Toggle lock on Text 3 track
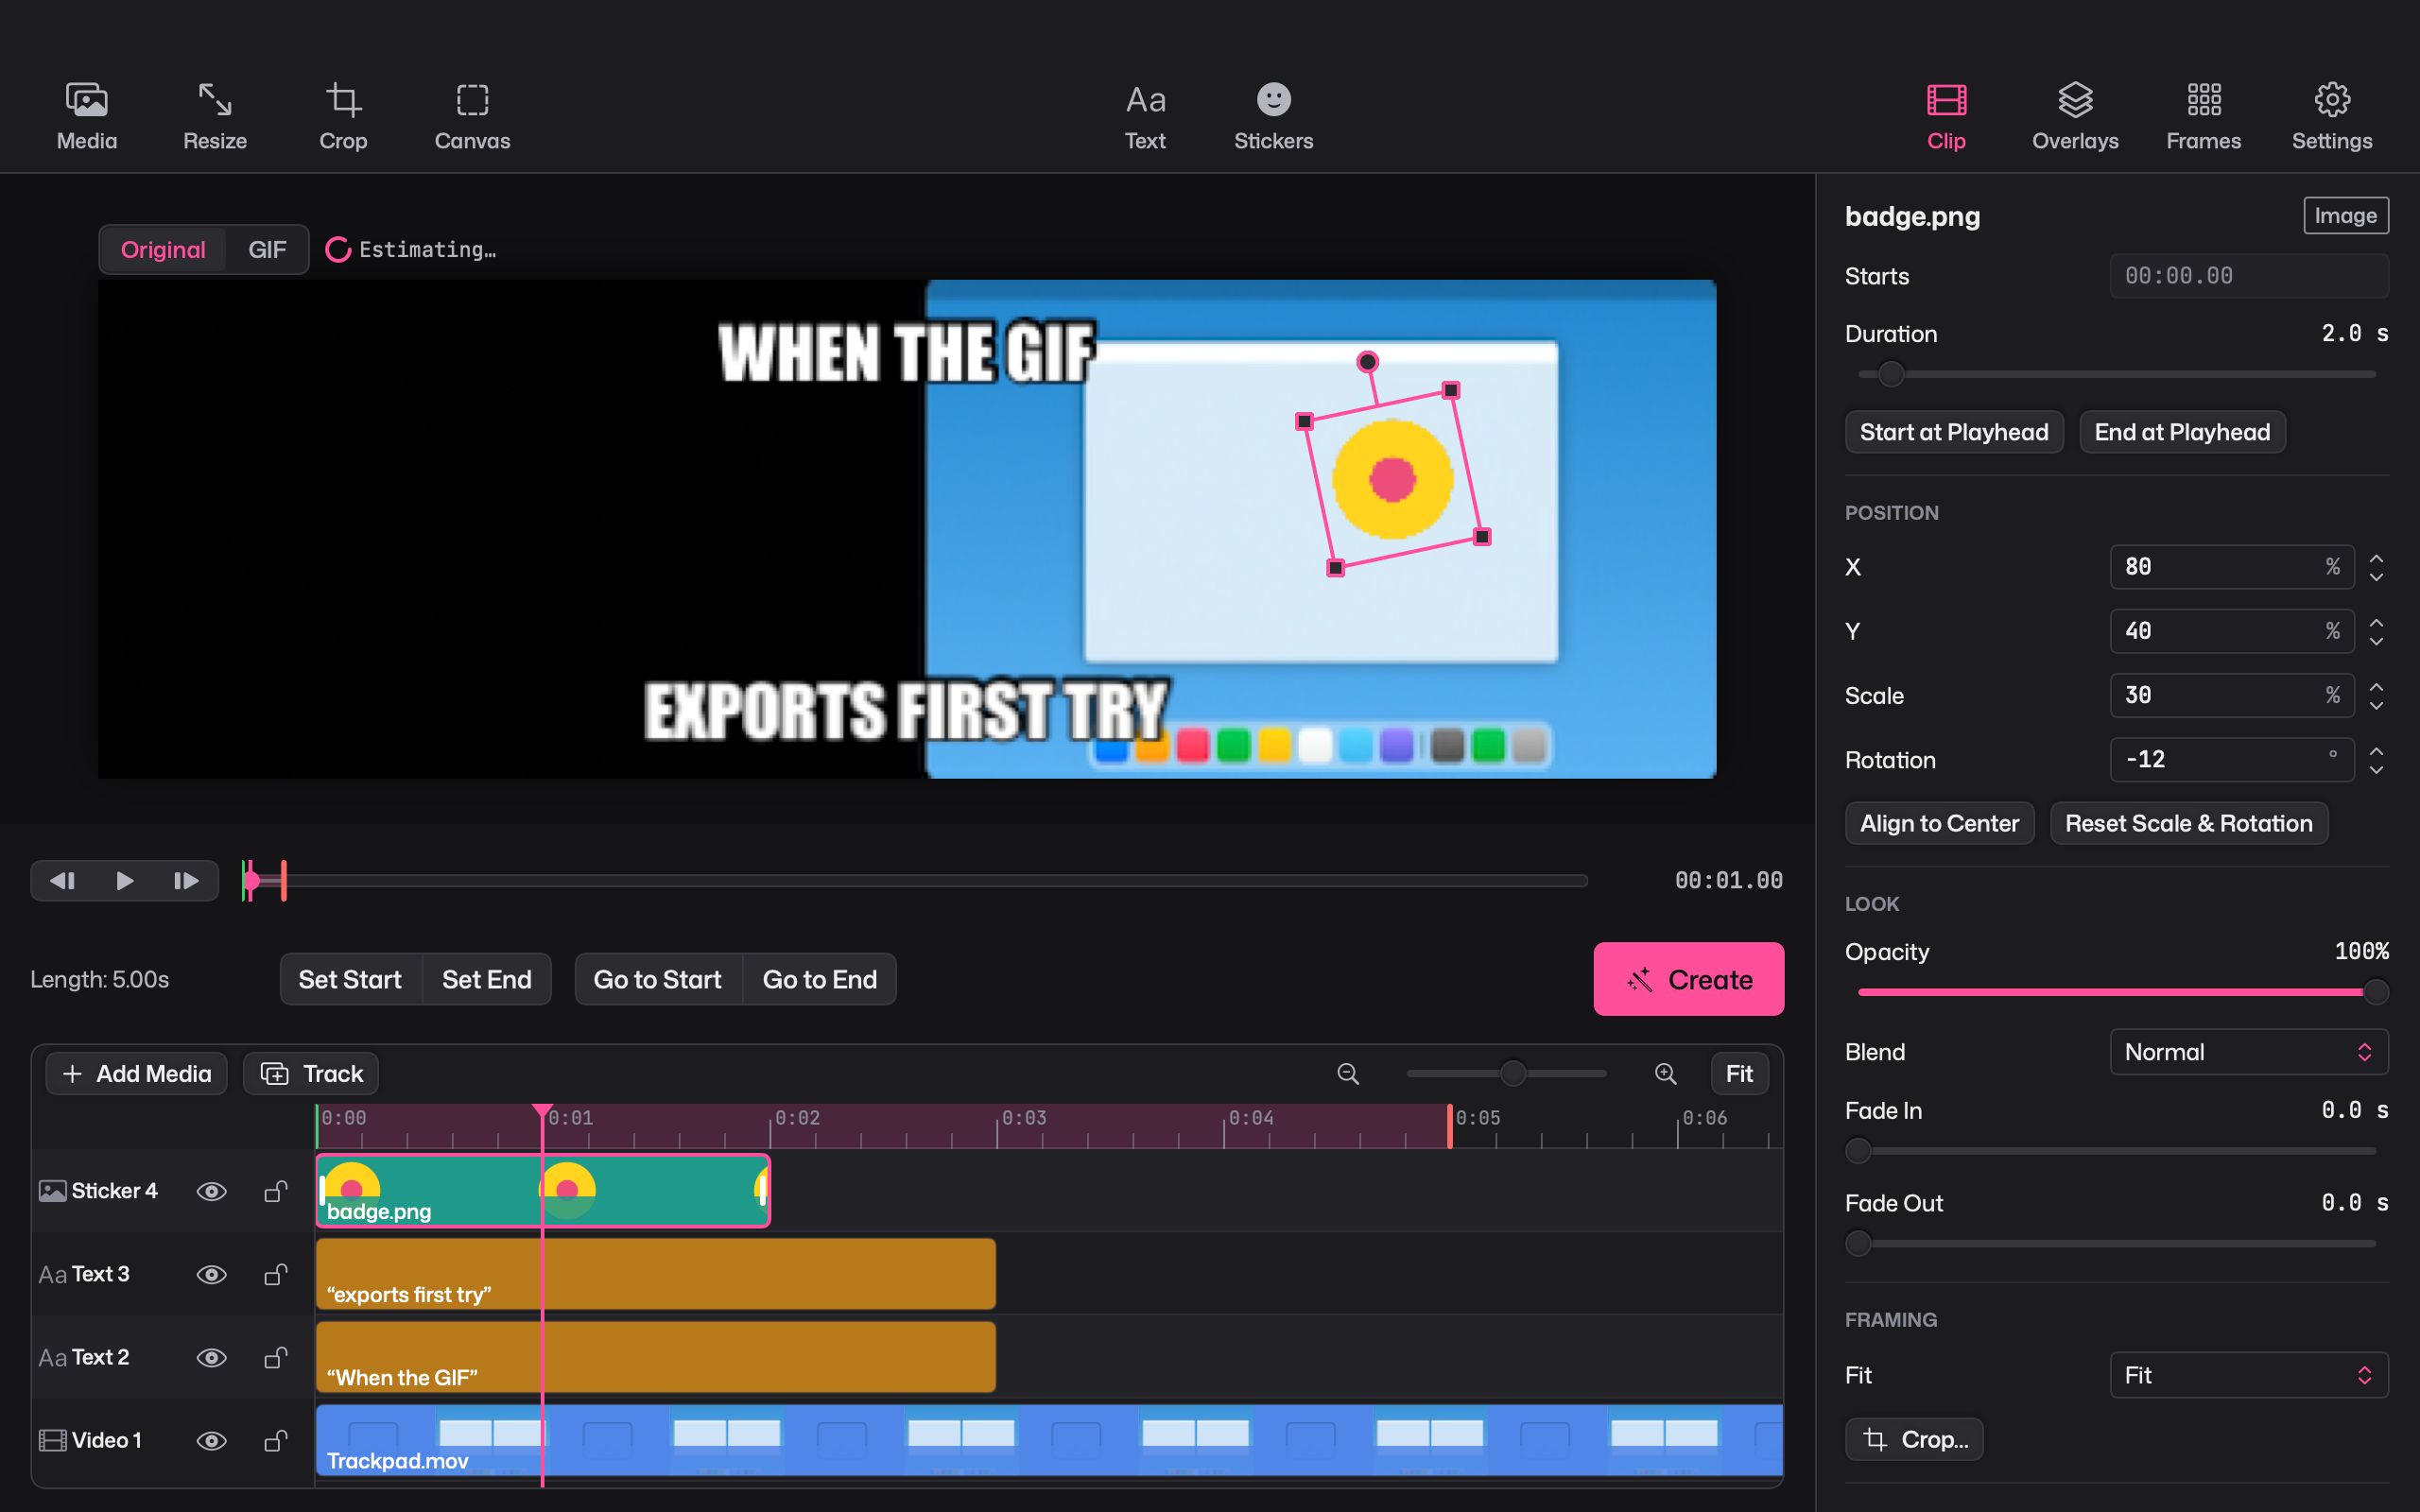The image size is (2420, 1512). point(275,1274)
